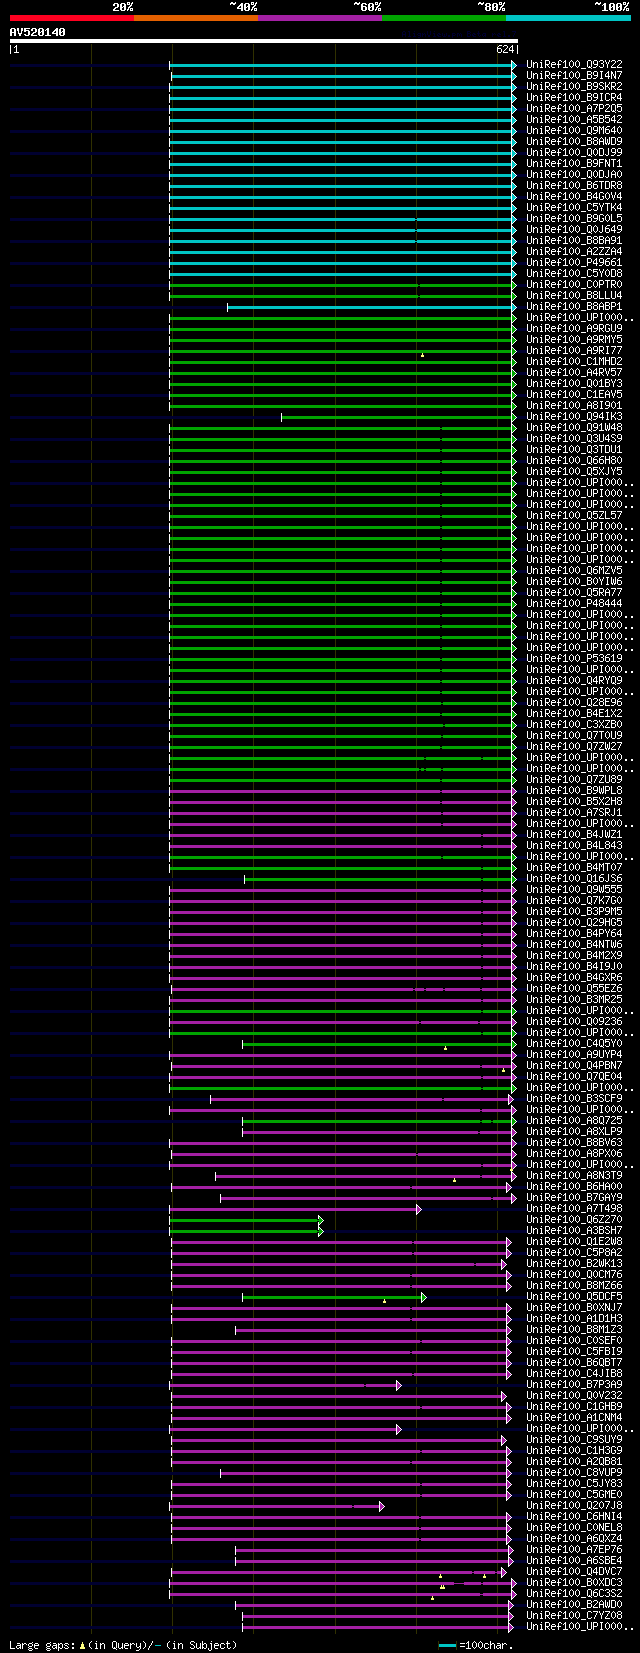Click the orange ~40% identity legend segment
The image size is (640, 1653).
click(x=196, y=18)
